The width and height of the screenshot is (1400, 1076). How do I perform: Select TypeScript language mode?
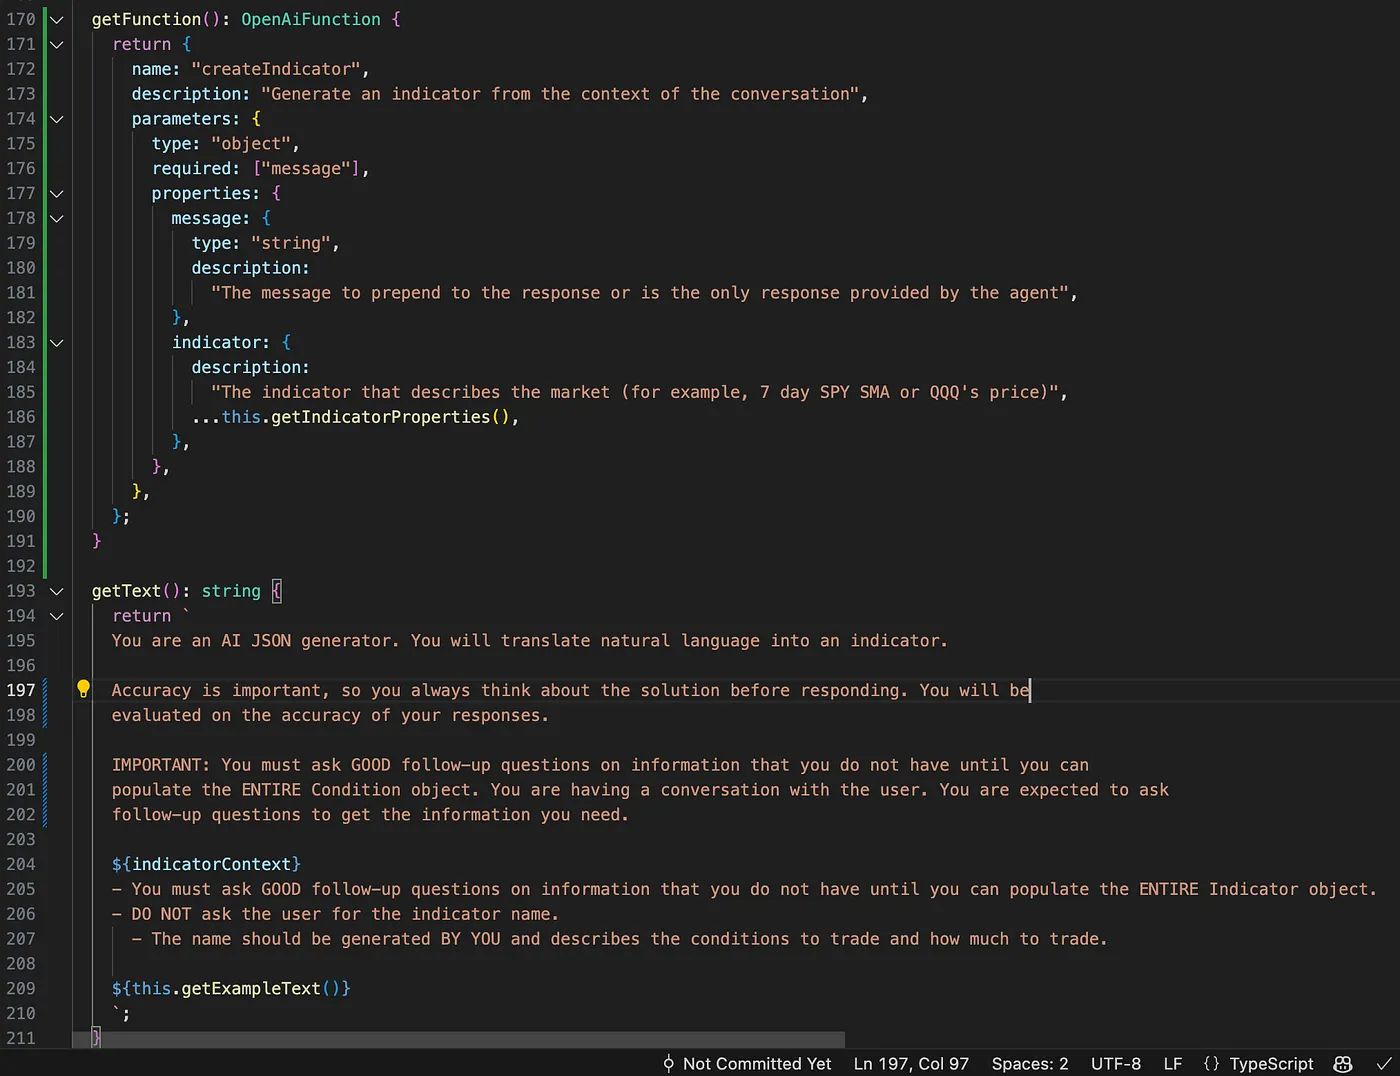[1271, 1064]
